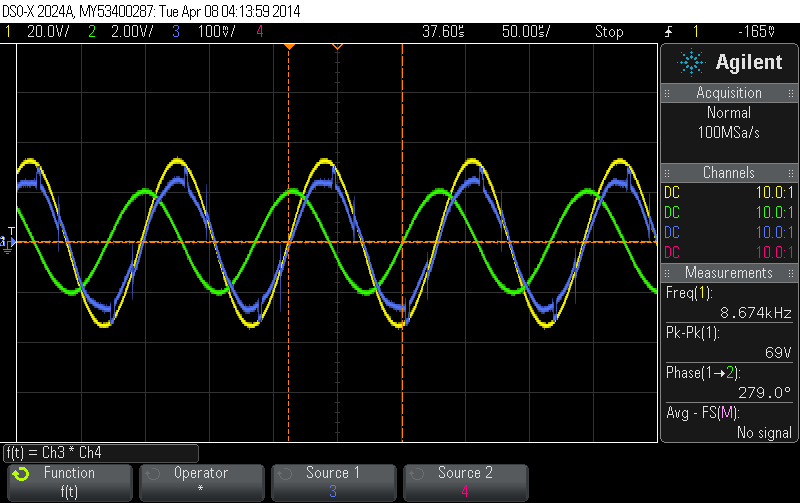Click the Agilent brand name text
The height and width of the screenshot is (503, 800).
click(x=748, y=62)
